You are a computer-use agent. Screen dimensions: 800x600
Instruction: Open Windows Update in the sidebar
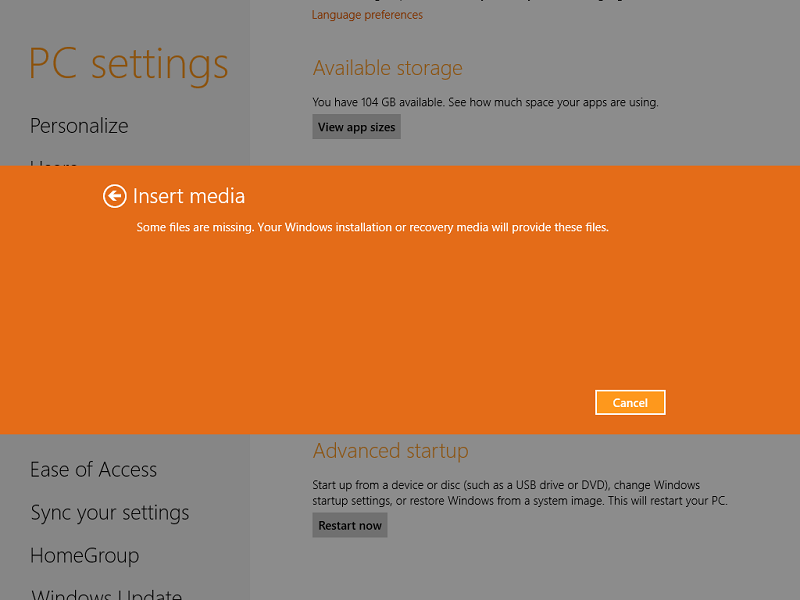pos(106,595)
